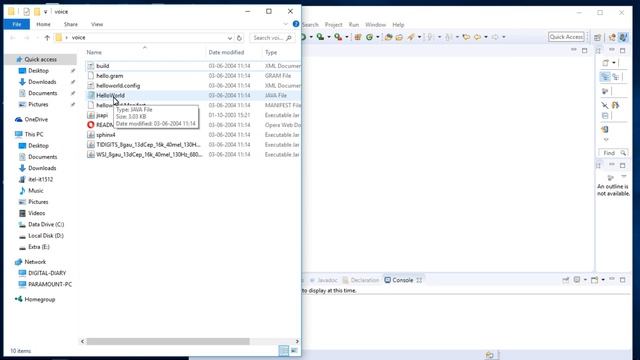Screen dimensions: 640x360
Task: Select the highlighted Java perspective icon
Action: 623,37
